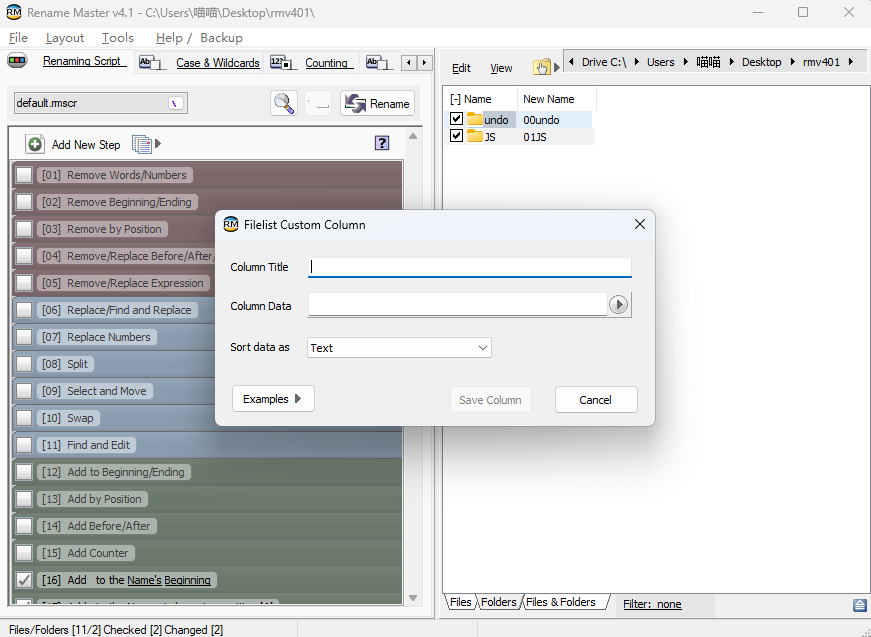This screenshot has width=871, height=637.
Task: Uncheck the undo folder checkbox
Action: 457,119
